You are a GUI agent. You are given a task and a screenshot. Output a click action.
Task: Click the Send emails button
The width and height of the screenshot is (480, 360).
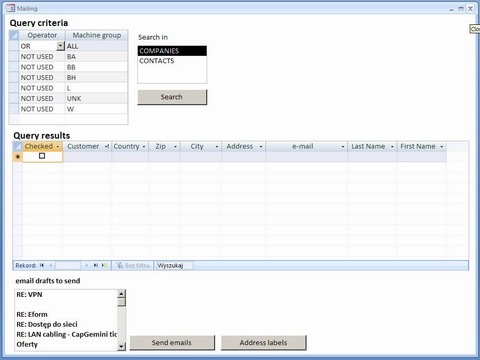(x=172, y=343)
